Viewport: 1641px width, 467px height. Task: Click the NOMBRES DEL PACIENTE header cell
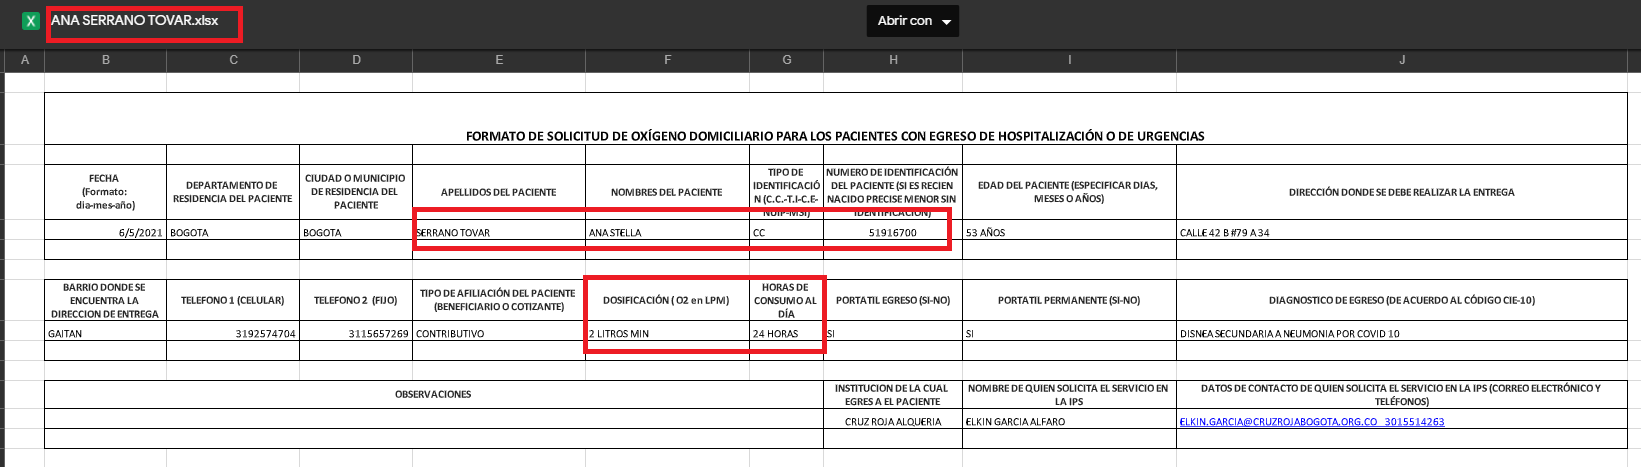coord(667,192)
